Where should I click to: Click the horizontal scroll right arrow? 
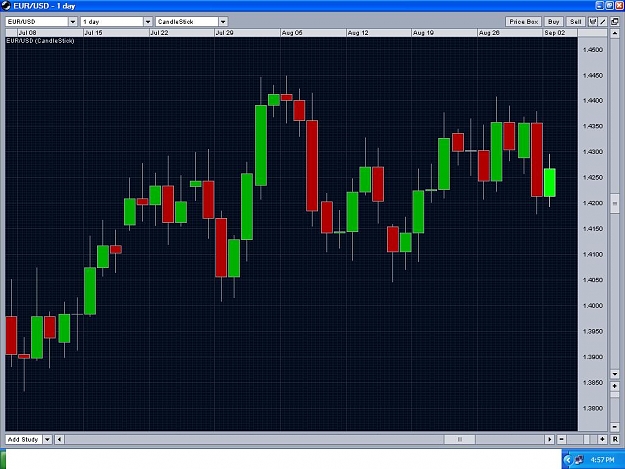(x=550, y=440)
